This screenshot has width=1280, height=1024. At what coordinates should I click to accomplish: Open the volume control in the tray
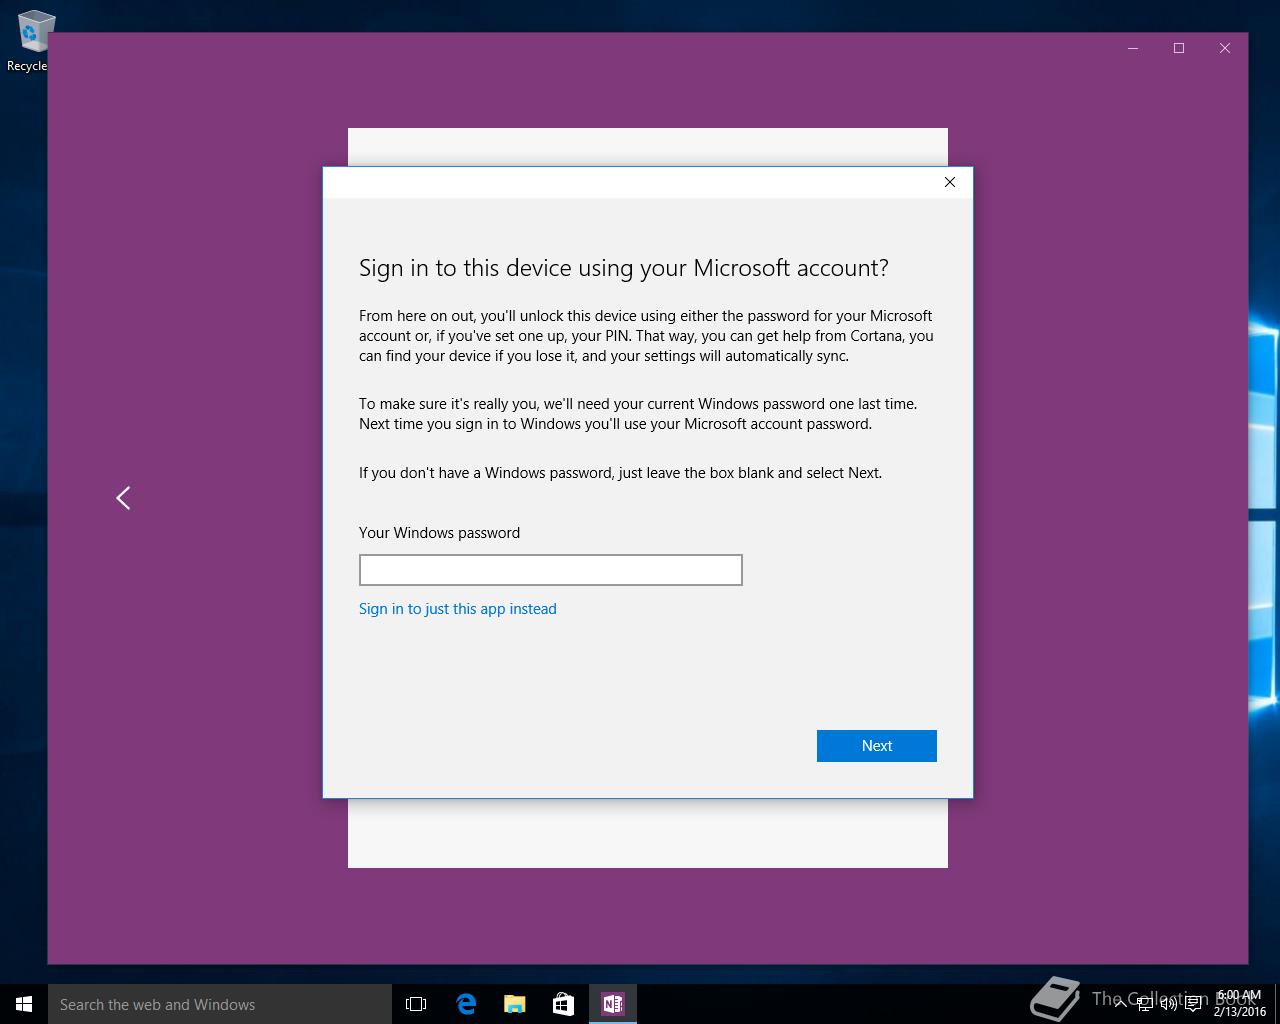[x=1169, y=1004]
